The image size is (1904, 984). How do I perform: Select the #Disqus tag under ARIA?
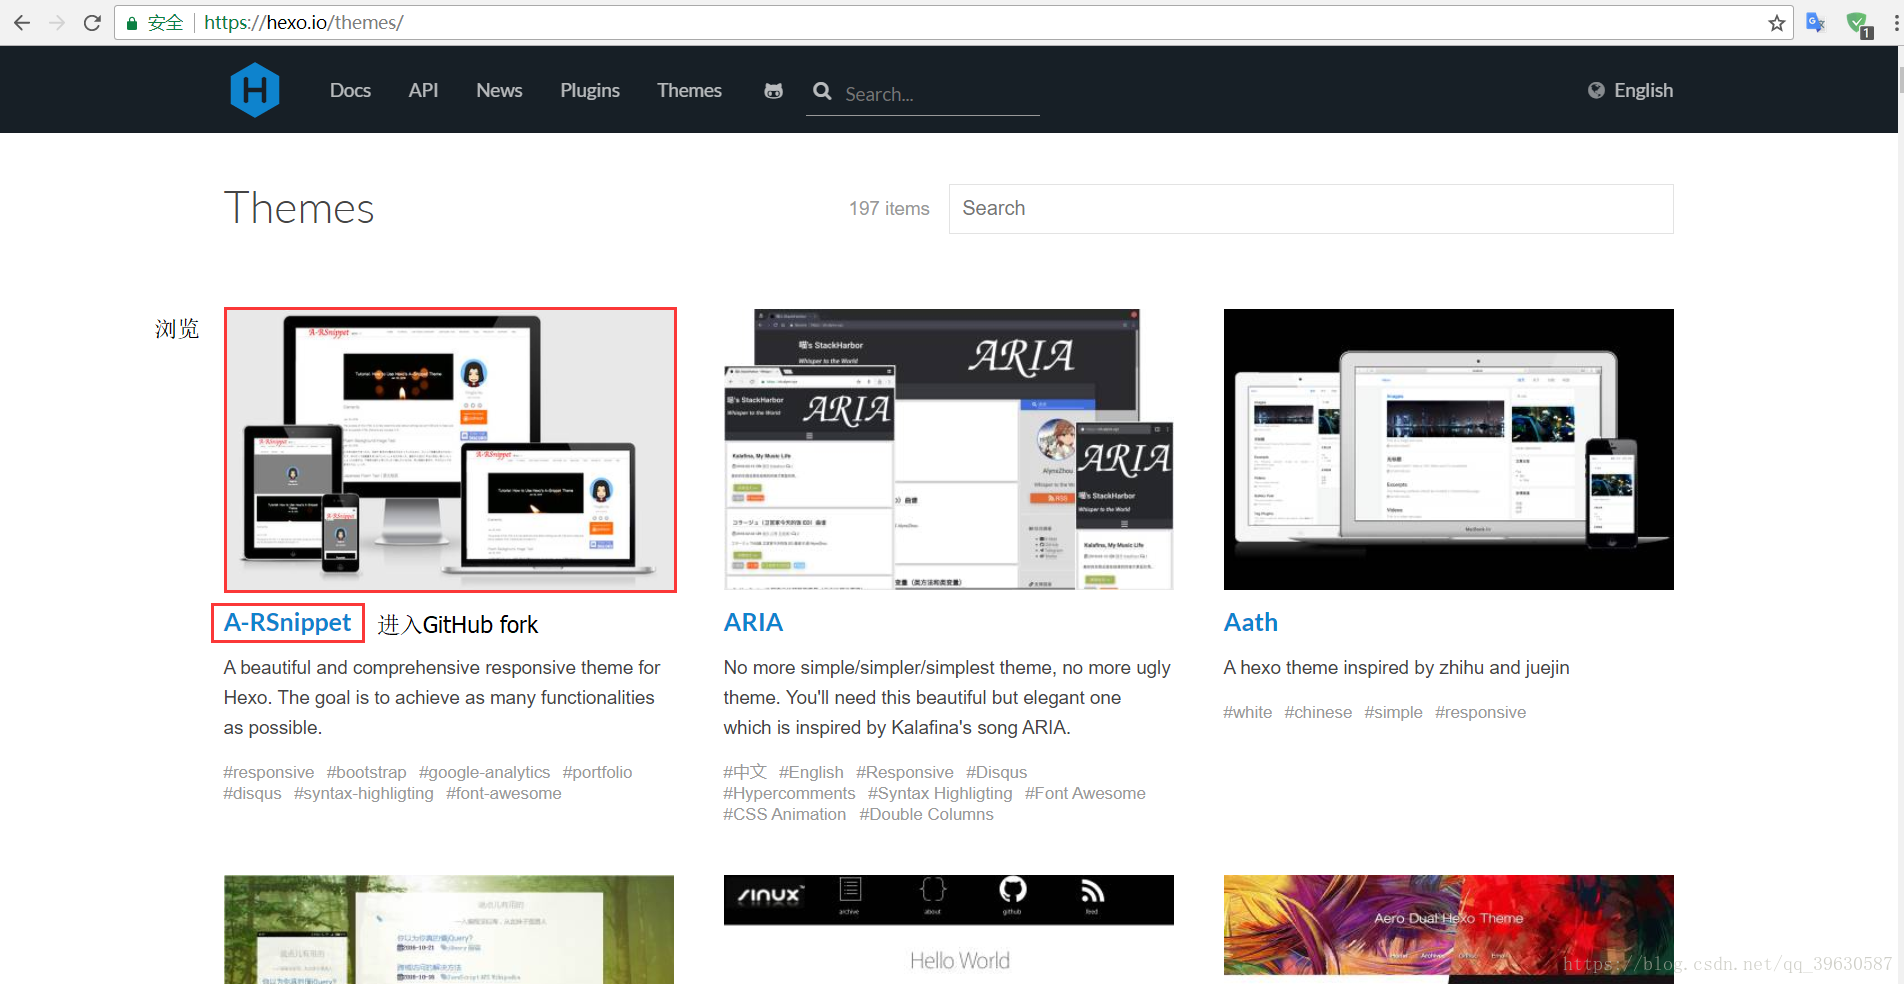[x=996, y=773]
